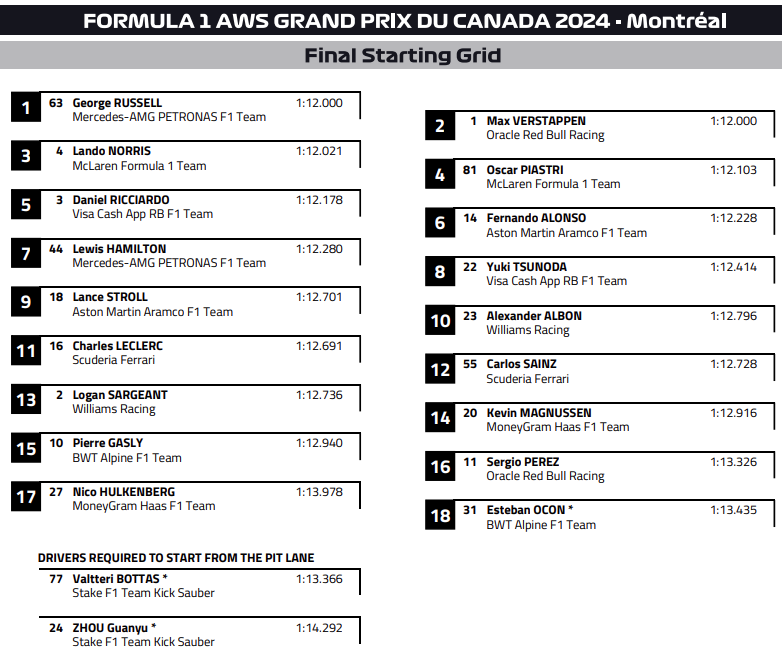Viewport: 782px width, 661px height.
Task: Click the Final Starting Grid heading
Action: click(x=402, y=56)
